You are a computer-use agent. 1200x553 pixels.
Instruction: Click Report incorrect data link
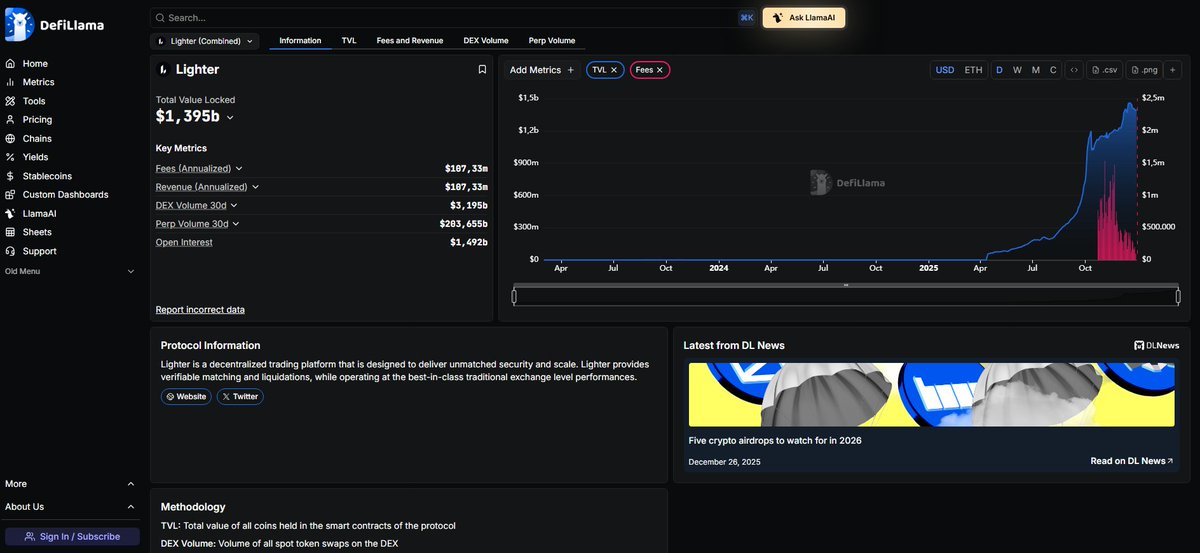click(x=200, y=310)
